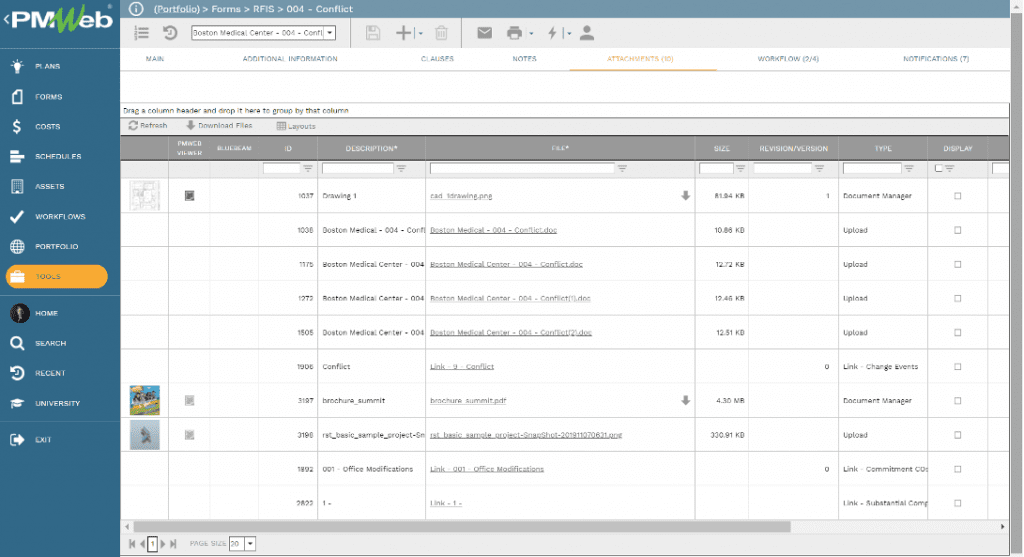Open the record list view icon
Screen dimensions: 1024x557
point(141,33)
